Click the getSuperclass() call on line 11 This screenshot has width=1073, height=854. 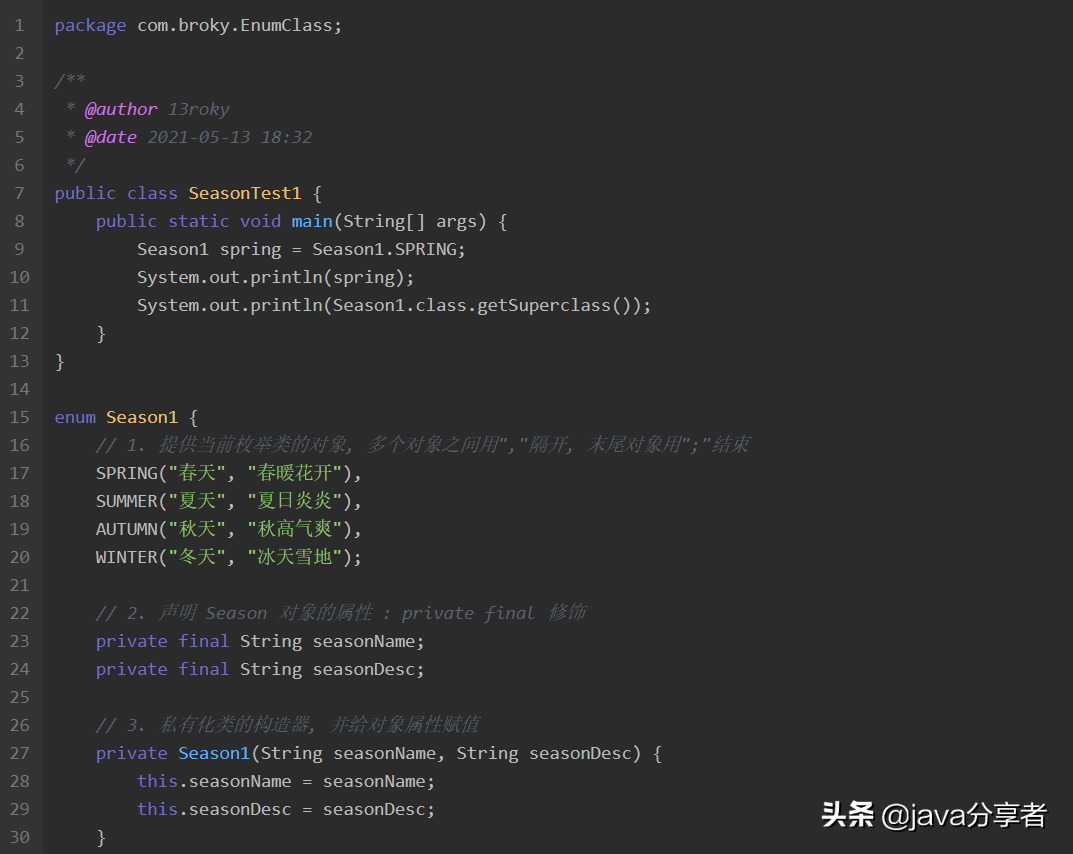[x=558, y=306]
